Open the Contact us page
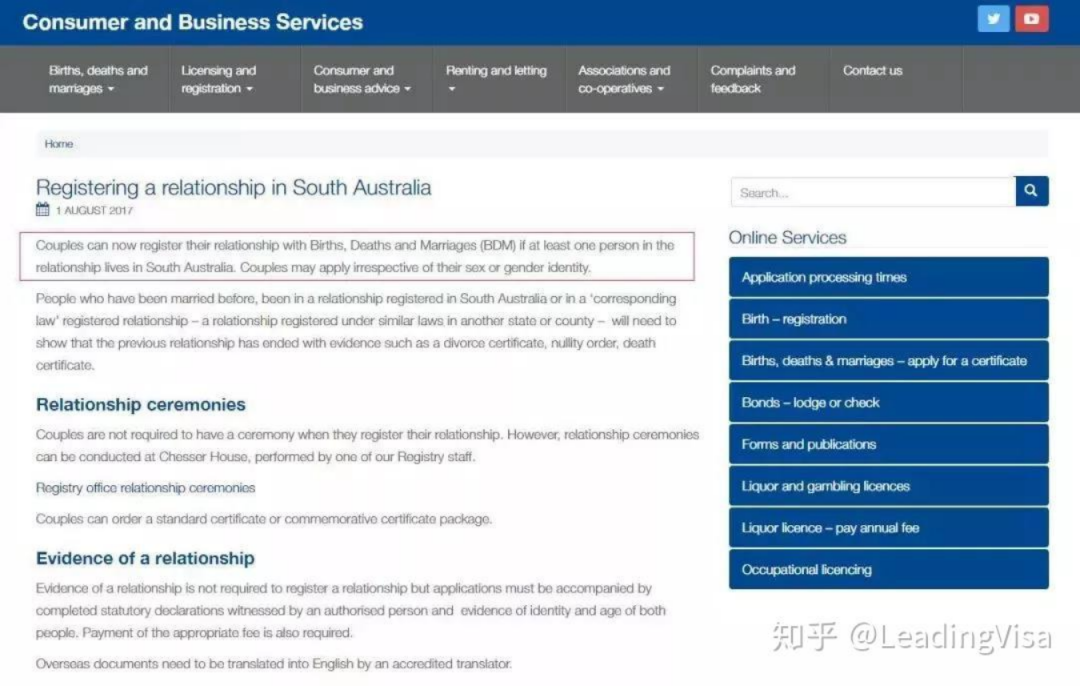This screenshot has width=1080, height=686. 872,70
